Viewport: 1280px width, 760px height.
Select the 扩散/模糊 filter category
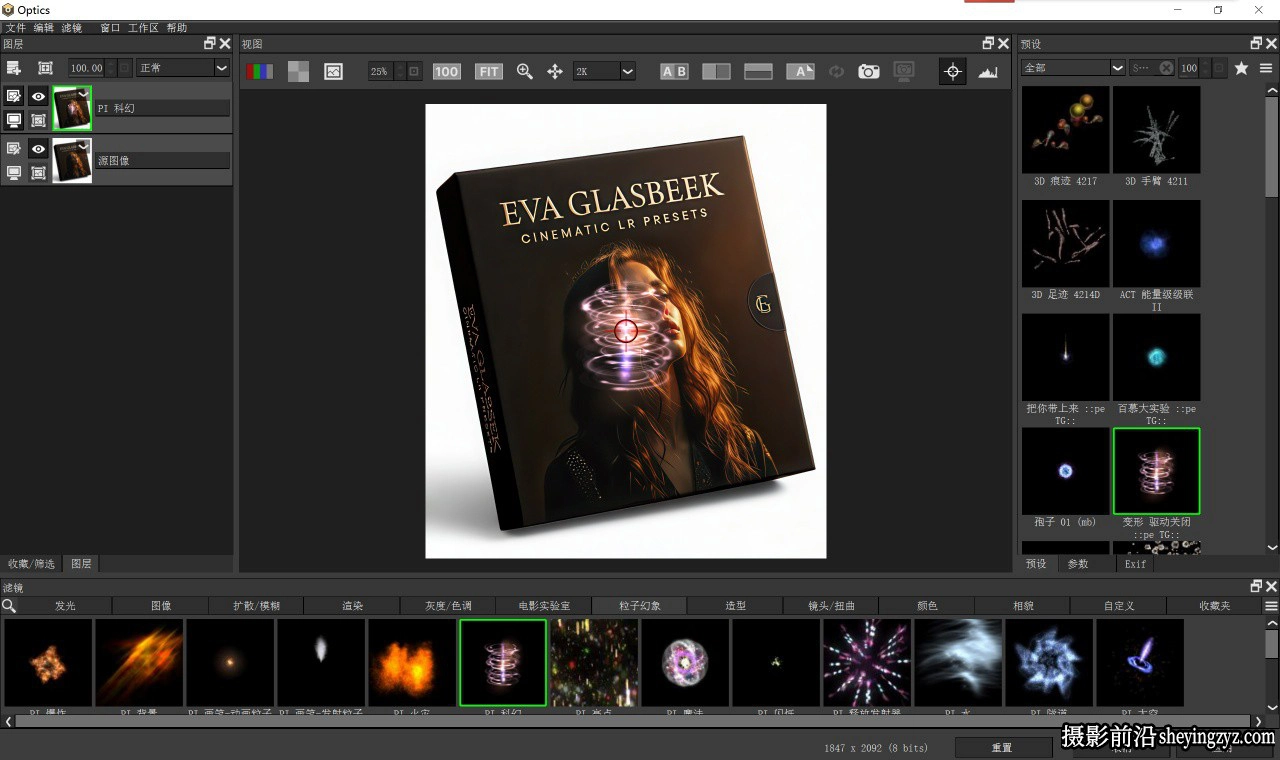tap(256, 606)
